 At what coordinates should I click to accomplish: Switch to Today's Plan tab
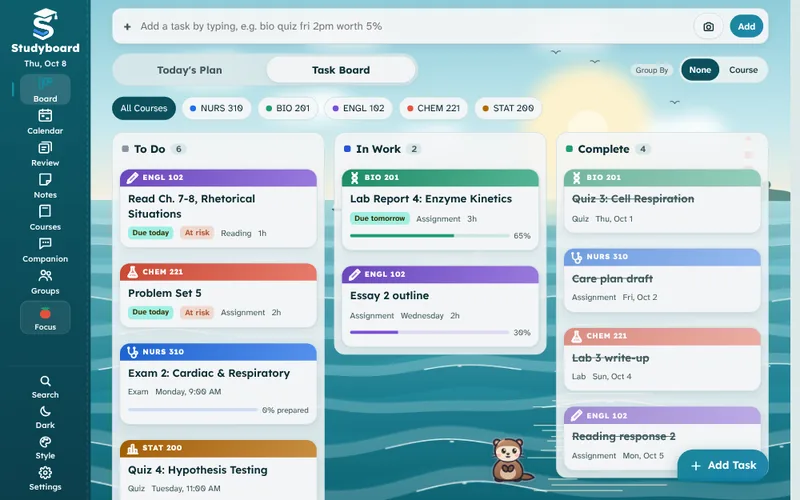189,70
